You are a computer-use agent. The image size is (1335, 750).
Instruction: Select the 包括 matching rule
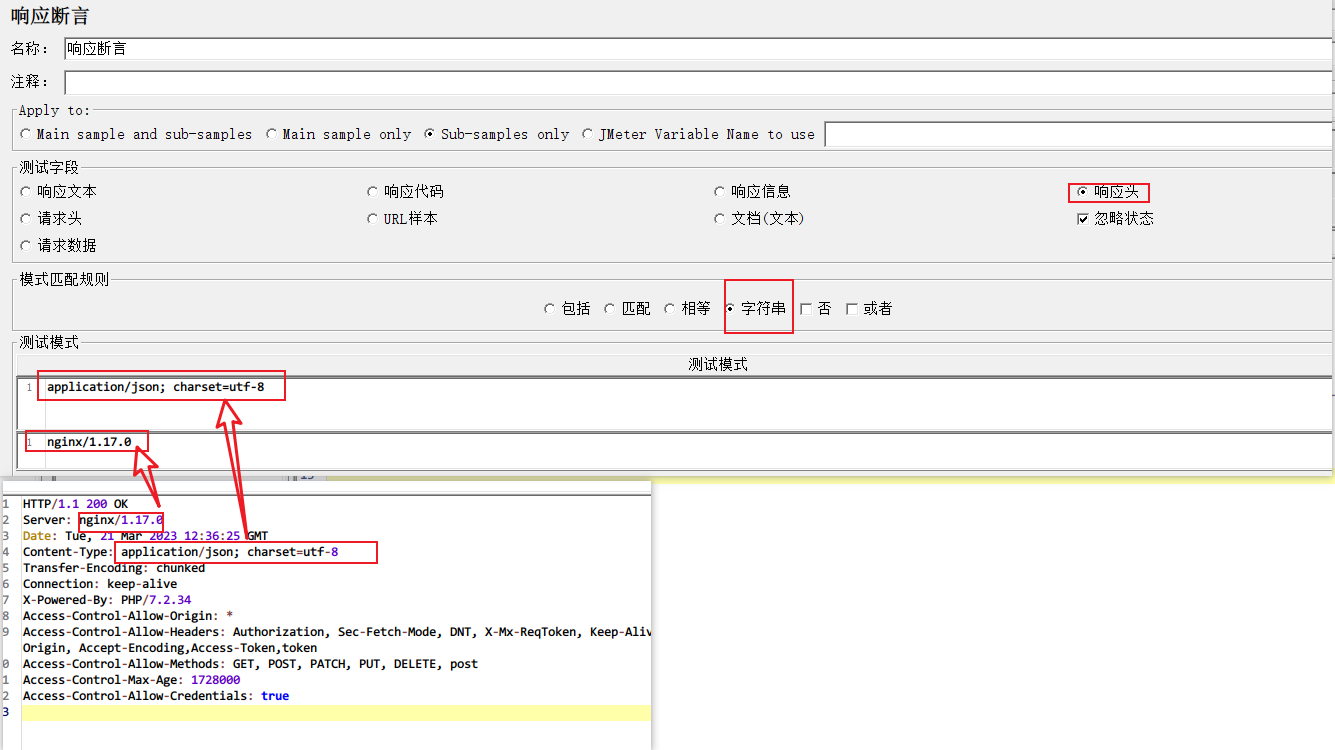(x=549, y=309)
